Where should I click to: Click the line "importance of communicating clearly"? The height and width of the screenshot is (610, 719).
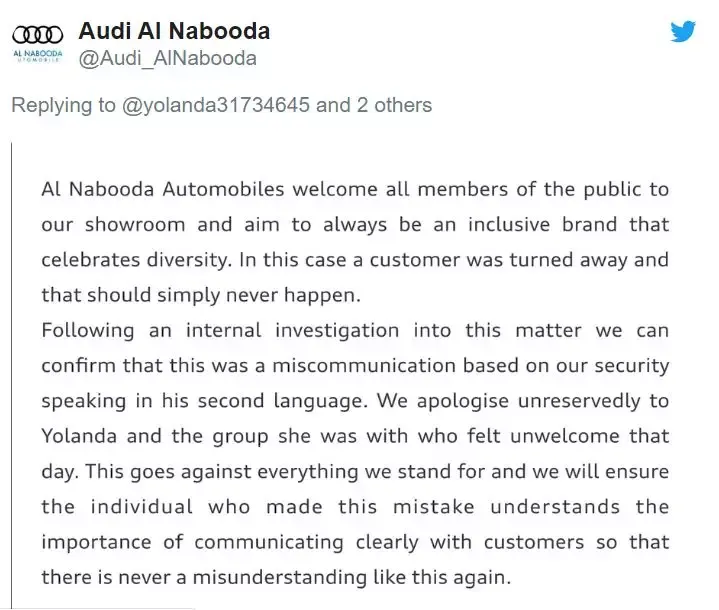[x=355, y=542]
